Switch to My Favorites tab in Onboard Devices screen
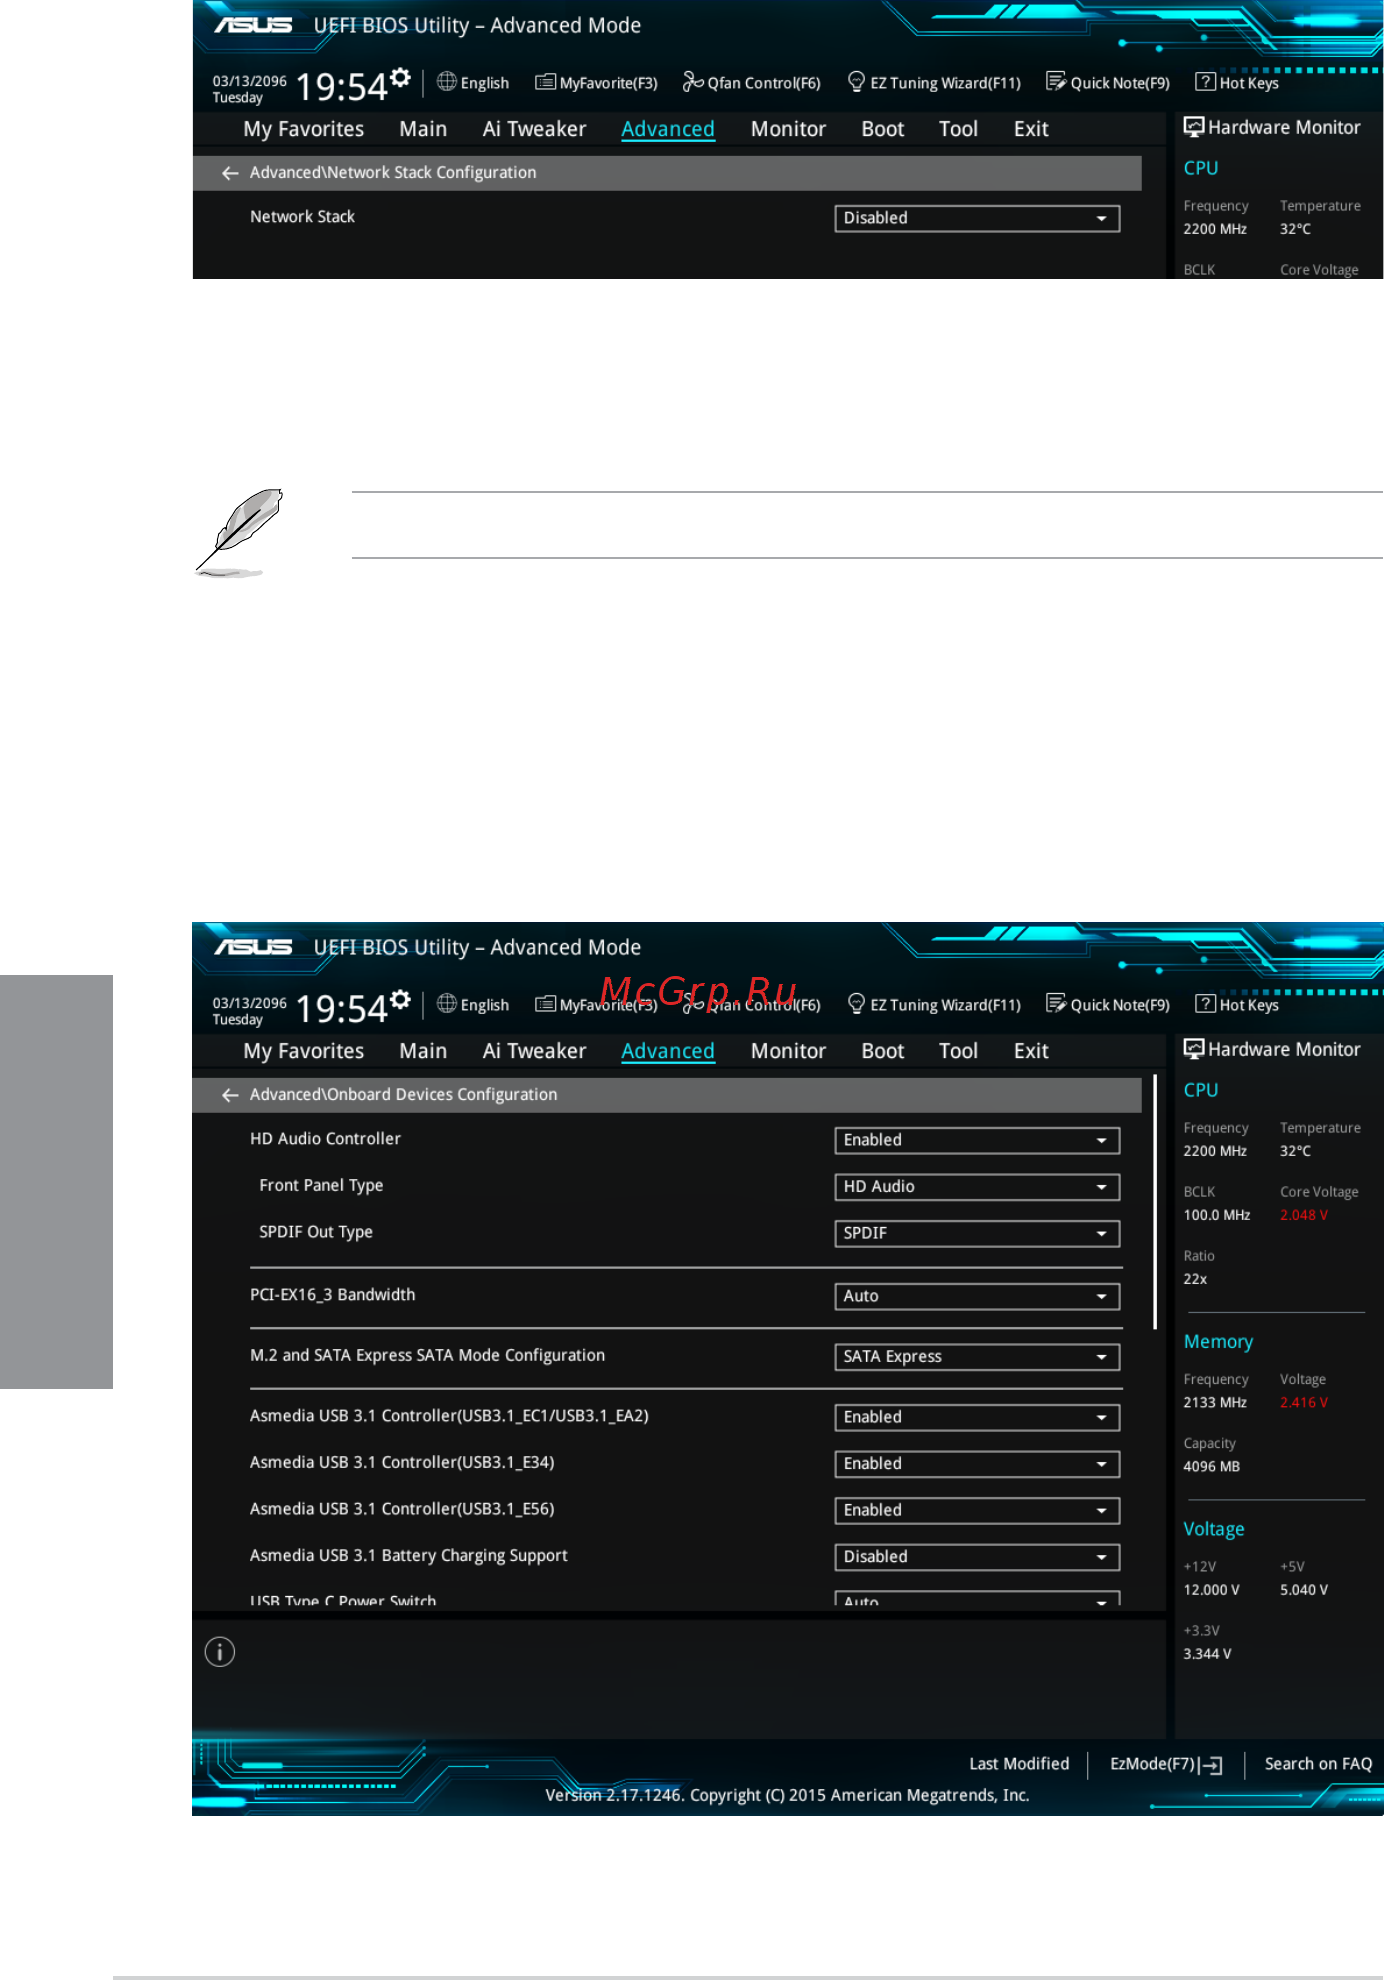Screen dimensions: 1384x1980 tap(304, 1051)
